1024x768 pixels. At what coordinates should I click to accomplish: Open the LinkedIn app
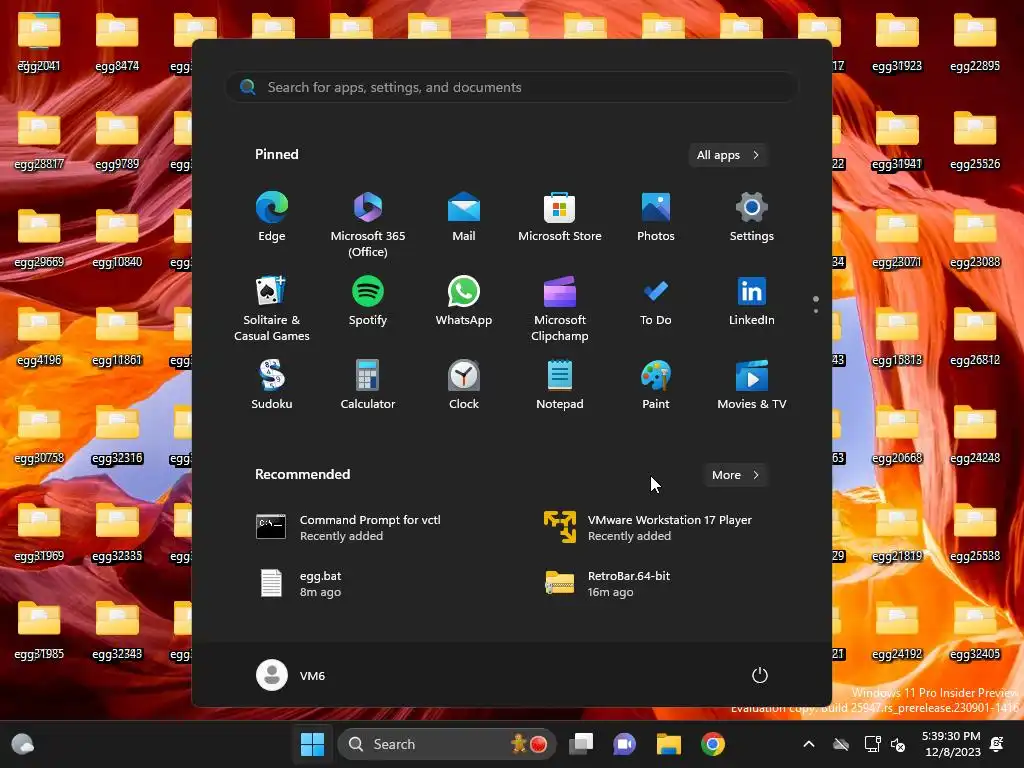752,301
